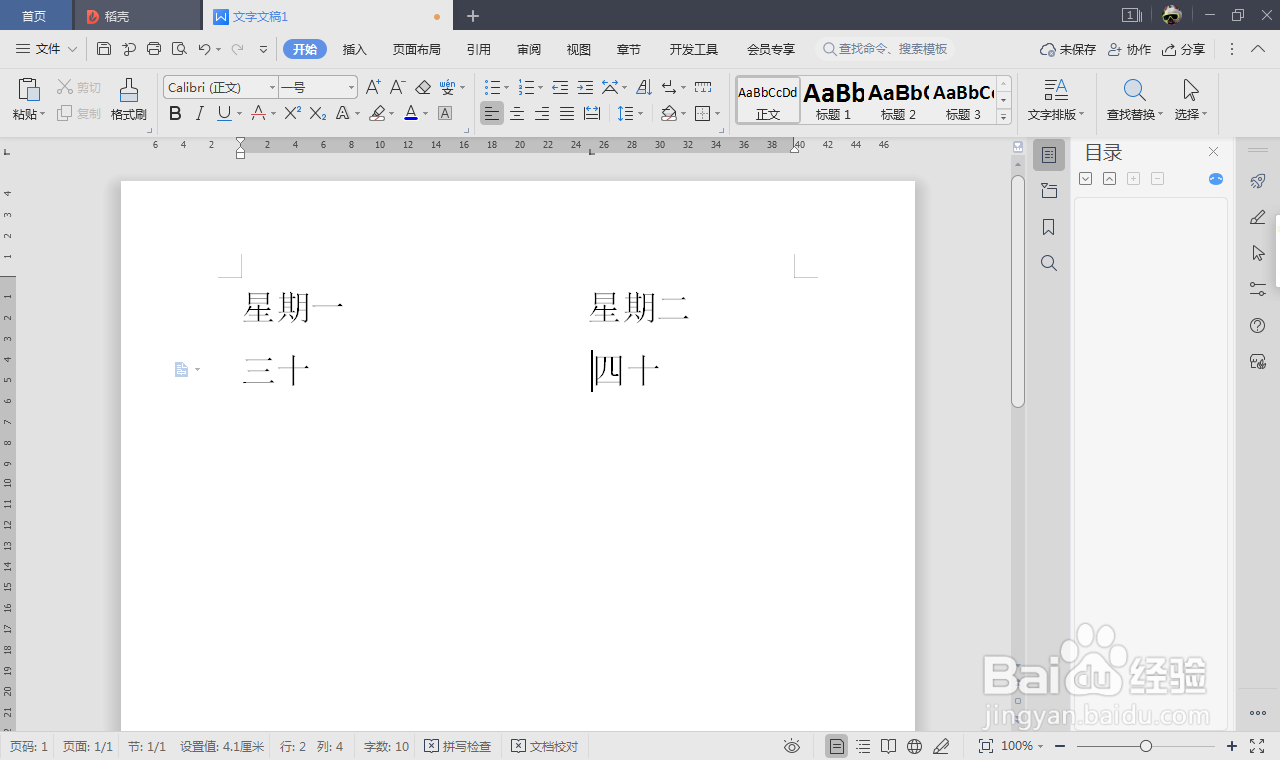Toggle 文档校对 document proofing in status bar

coord(544,746)
